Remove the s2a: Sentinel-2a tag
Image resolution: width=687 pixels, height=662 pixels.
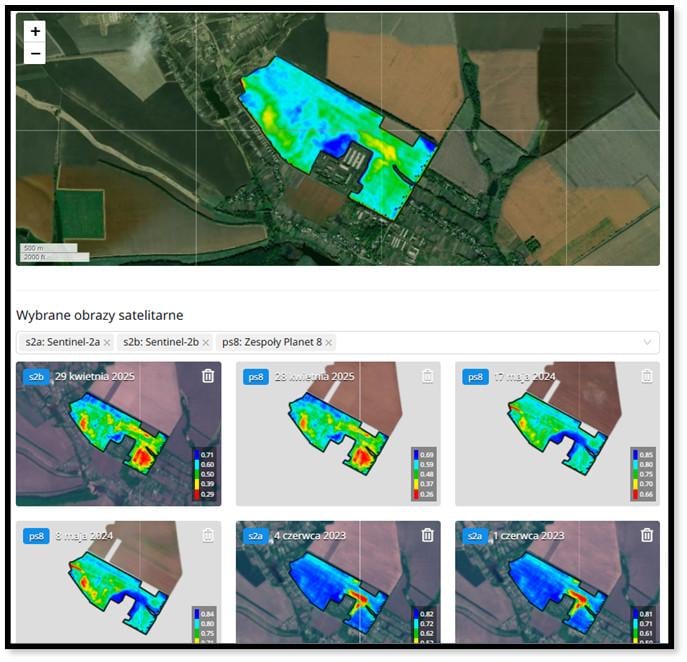[107, 343]
